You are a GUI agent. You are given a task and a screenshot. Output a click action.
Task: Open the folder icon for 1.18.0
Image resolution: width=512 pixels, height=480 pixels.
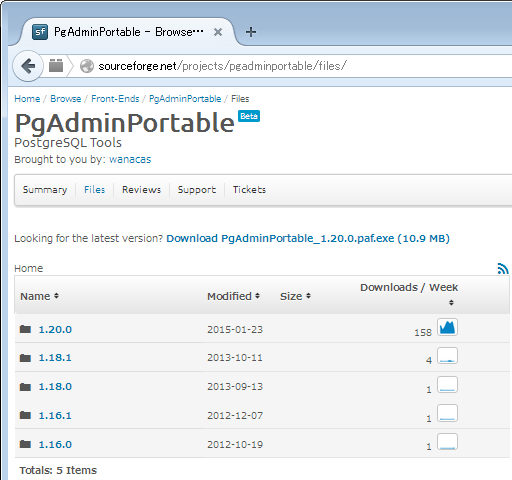[x=25, y=387]
